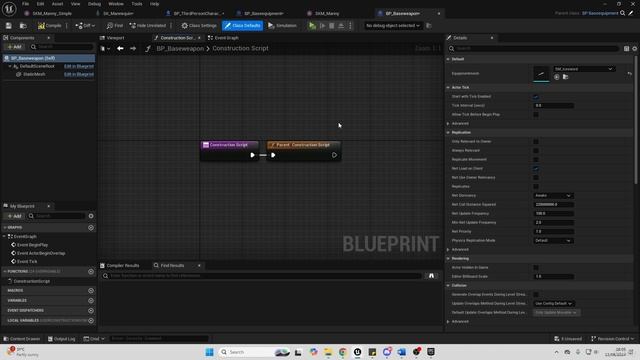
Task: Click the Stop playback icon
Action: click(x=331, y=25)
